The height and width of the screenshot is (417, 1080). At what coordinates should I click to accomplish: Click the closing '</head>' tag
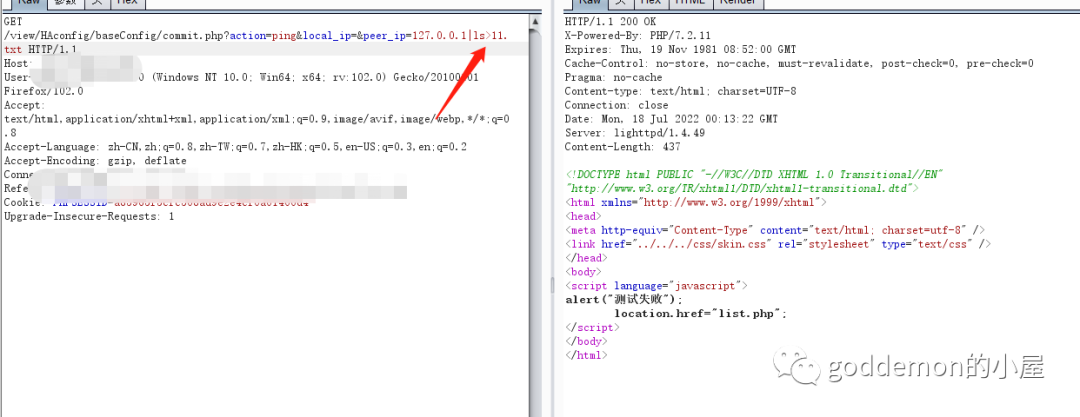point(586,258)
